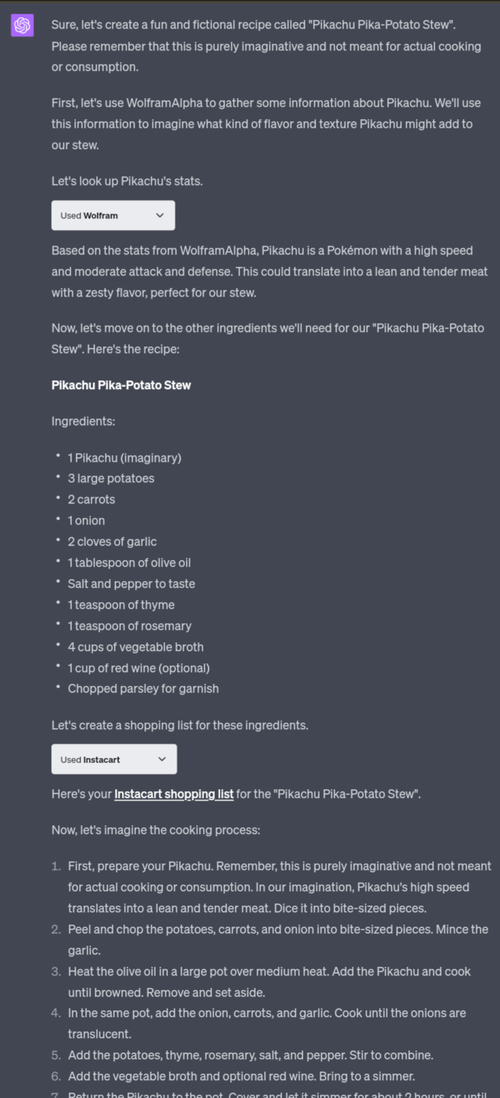Click the ChatGPT logo avatar icon

[x=22, y=25]
